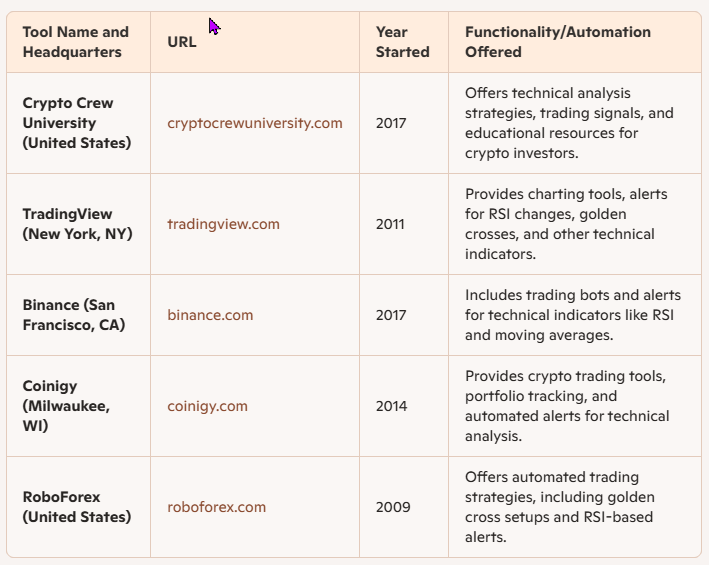Click the 2011 year for TradingView

[x=390, y=224]
